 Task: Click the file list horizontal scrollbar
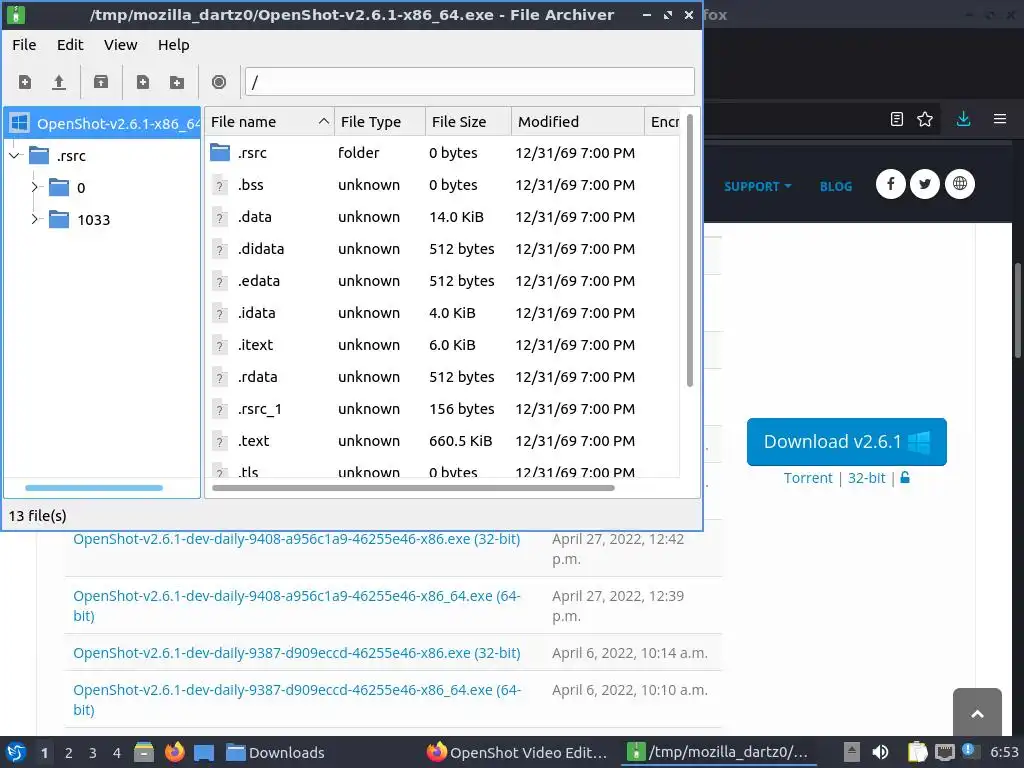[x=413, y=487]
